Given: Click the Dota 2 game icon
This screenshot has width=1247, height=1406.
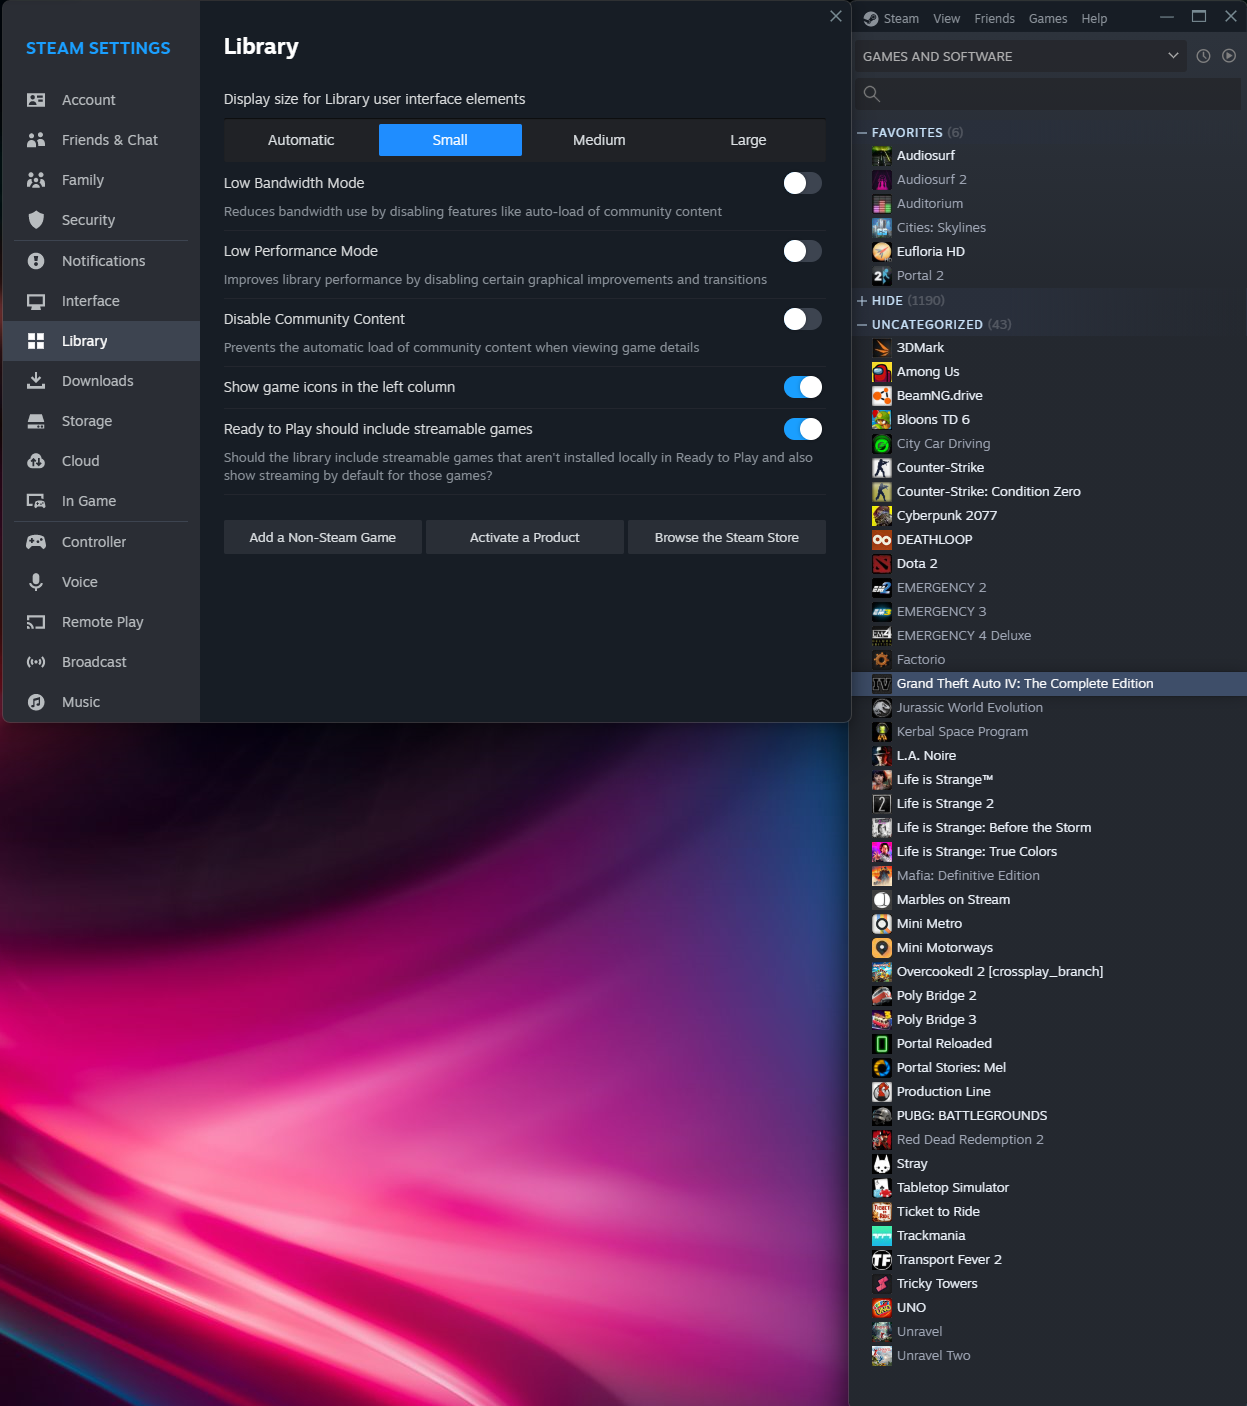Looking at the screenshot, I should [882, 564].
